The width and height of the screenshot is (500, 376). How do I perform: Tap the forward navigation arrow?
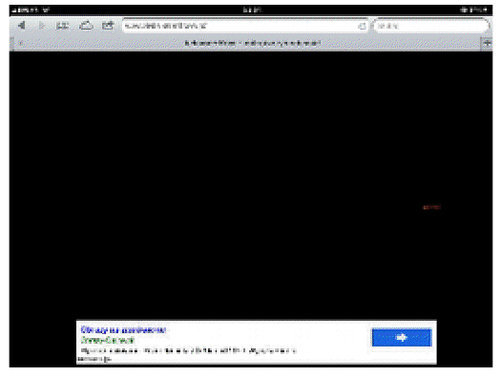(42, 26)
